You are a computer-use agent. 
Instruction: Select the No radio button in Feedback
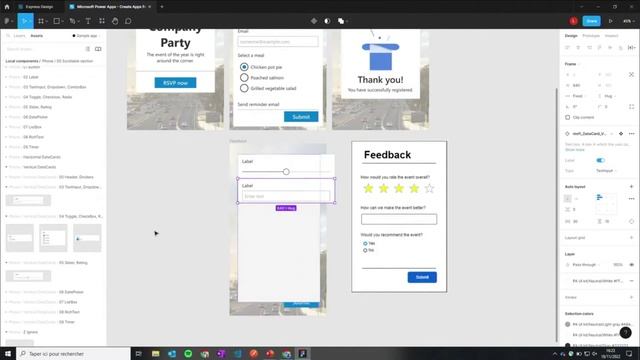click(x=365, y=250)
